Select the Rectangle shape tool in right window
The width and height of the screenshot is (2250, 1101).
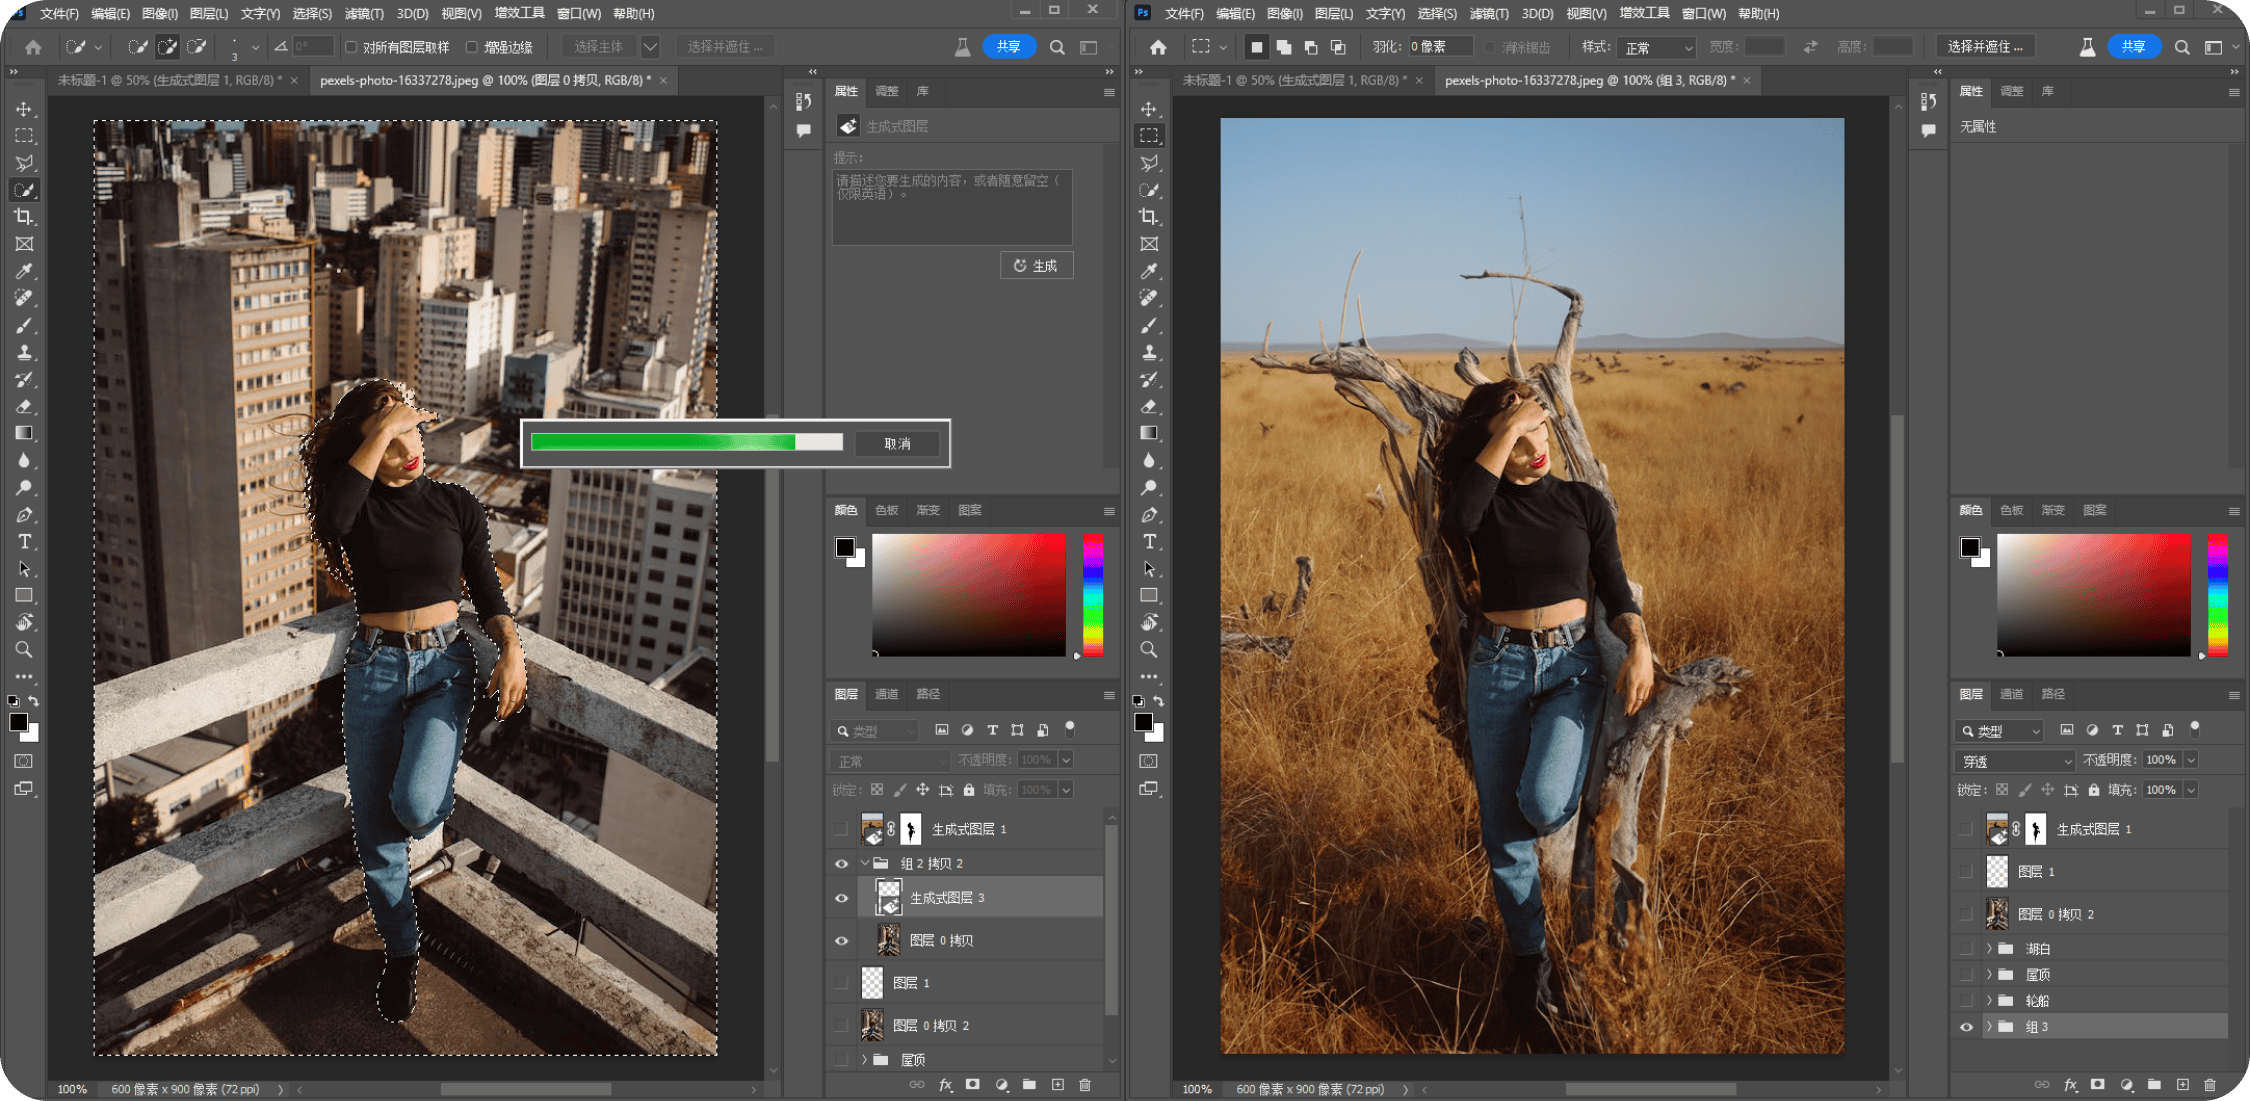coord(1149,596)
